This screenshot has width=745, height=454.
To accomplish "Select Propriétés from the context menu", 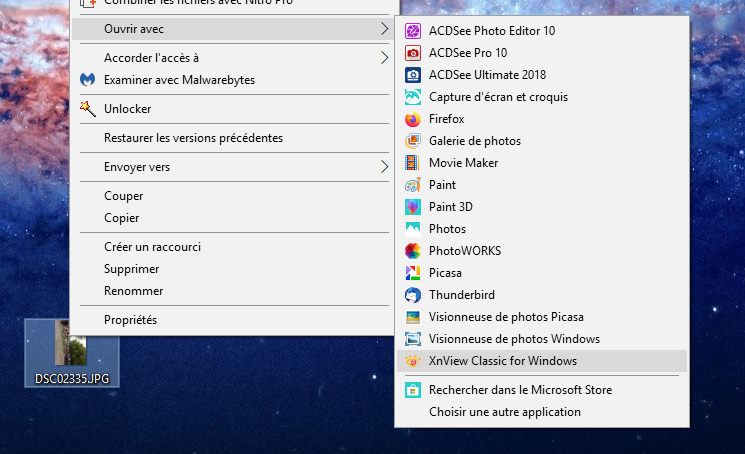I will pos(130,320).
